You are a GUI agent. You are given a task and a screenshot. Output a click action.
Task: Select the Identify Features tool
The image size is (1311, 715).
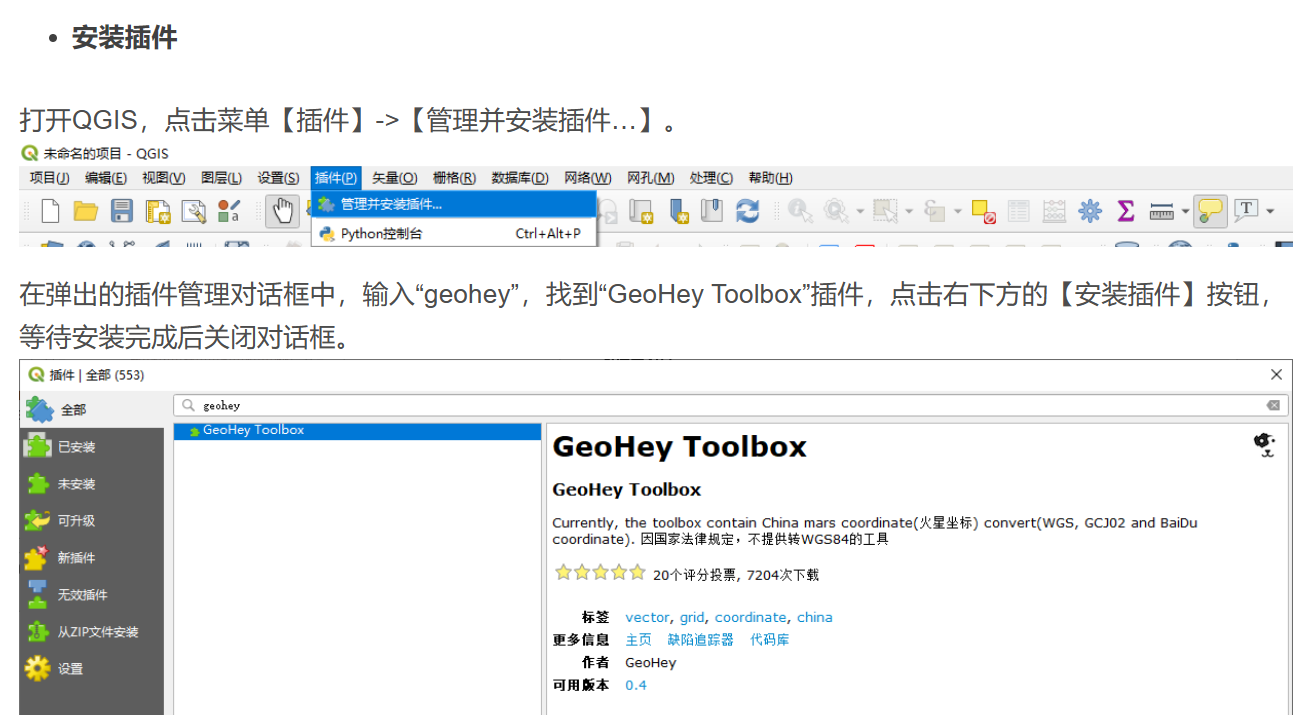pyautogui.click(x=799, y=210)
